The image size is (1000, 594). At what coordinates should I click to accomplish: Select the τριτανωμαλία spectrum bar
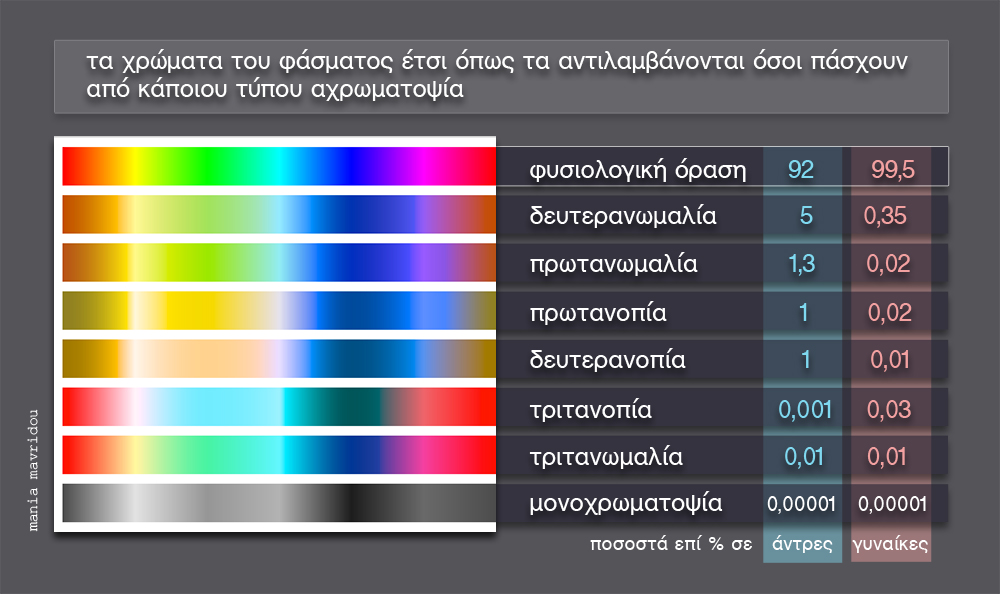point(278,455)
